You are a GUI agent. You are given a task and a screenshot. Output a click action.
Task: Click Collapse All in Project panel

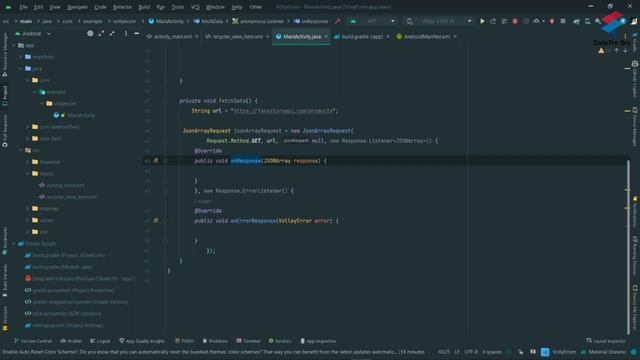(x=112, y=33)
